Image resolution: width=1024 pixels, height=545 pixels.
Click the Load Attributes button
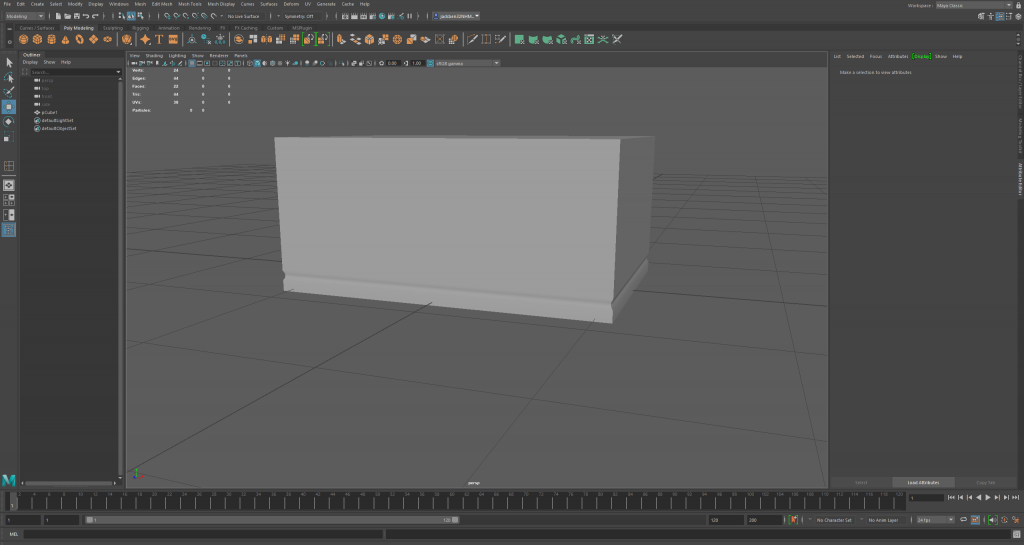tap(924, 482)
